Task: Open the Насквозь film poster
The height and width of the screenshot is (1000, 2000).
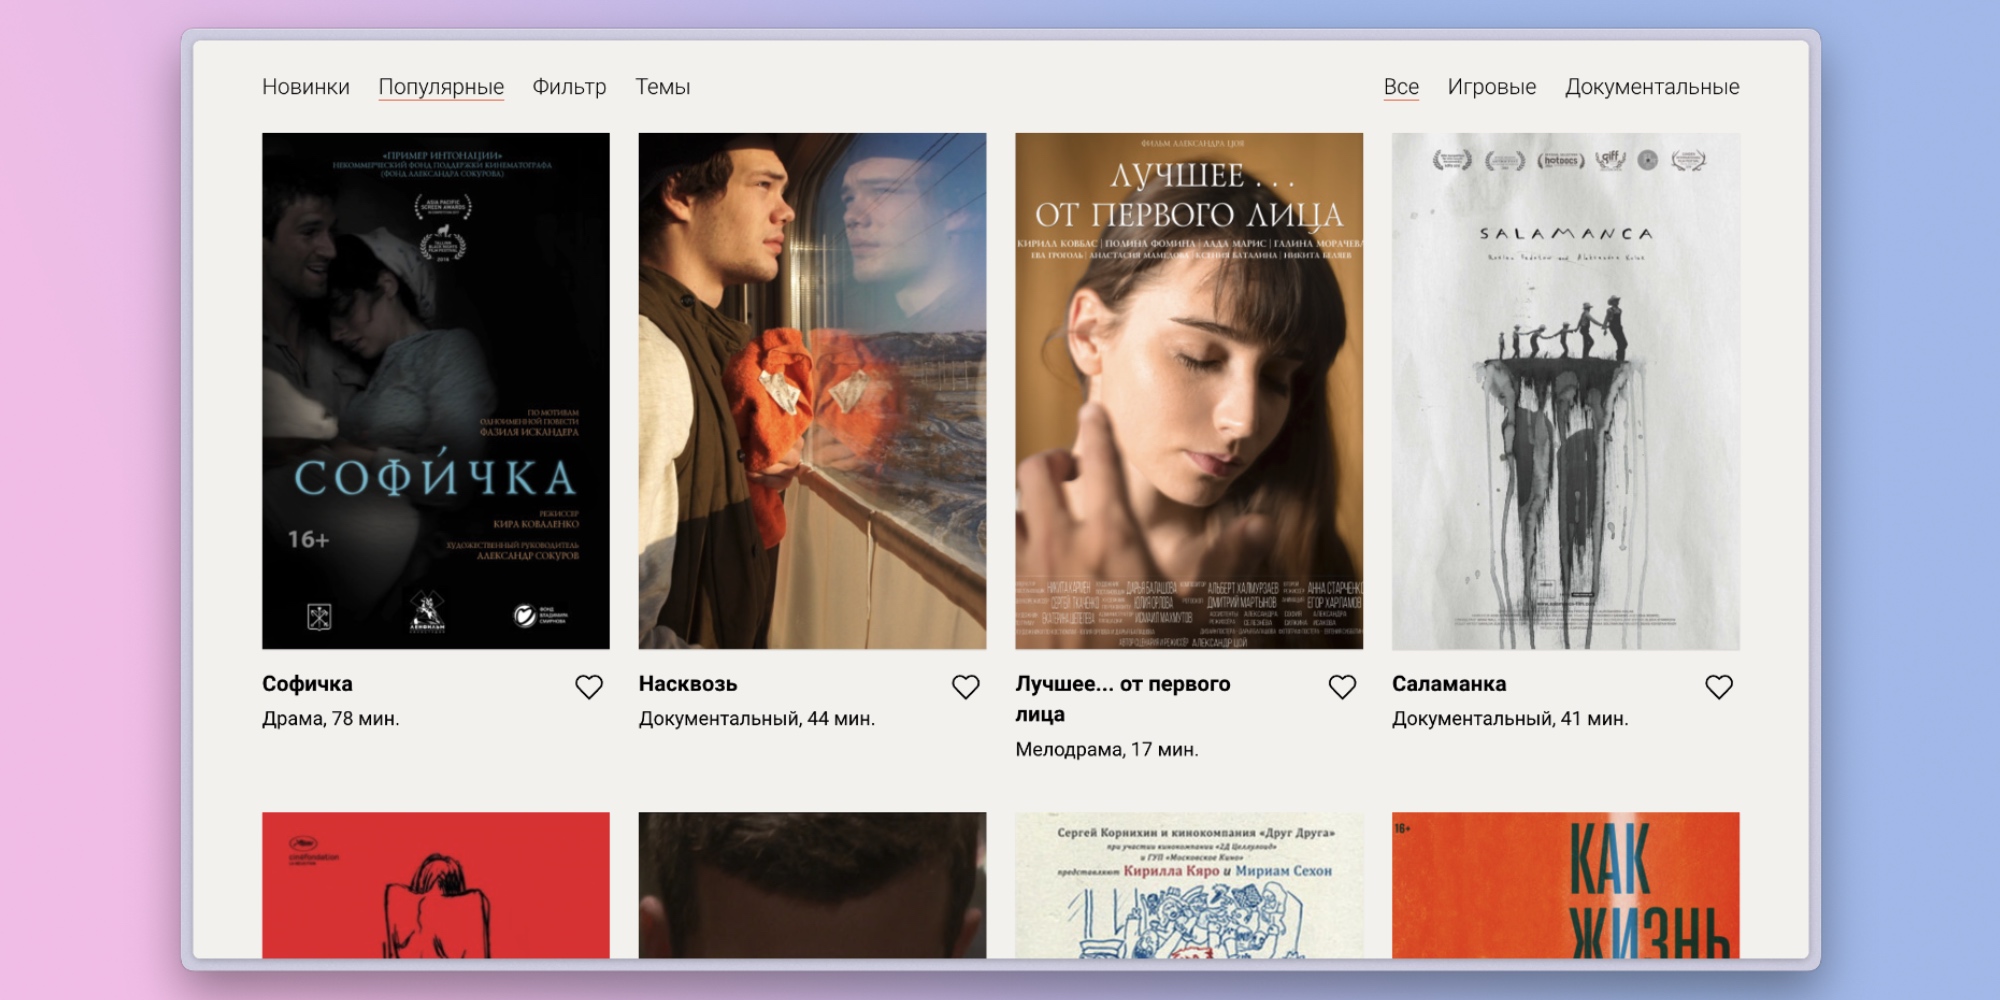Action: point(812,391)
